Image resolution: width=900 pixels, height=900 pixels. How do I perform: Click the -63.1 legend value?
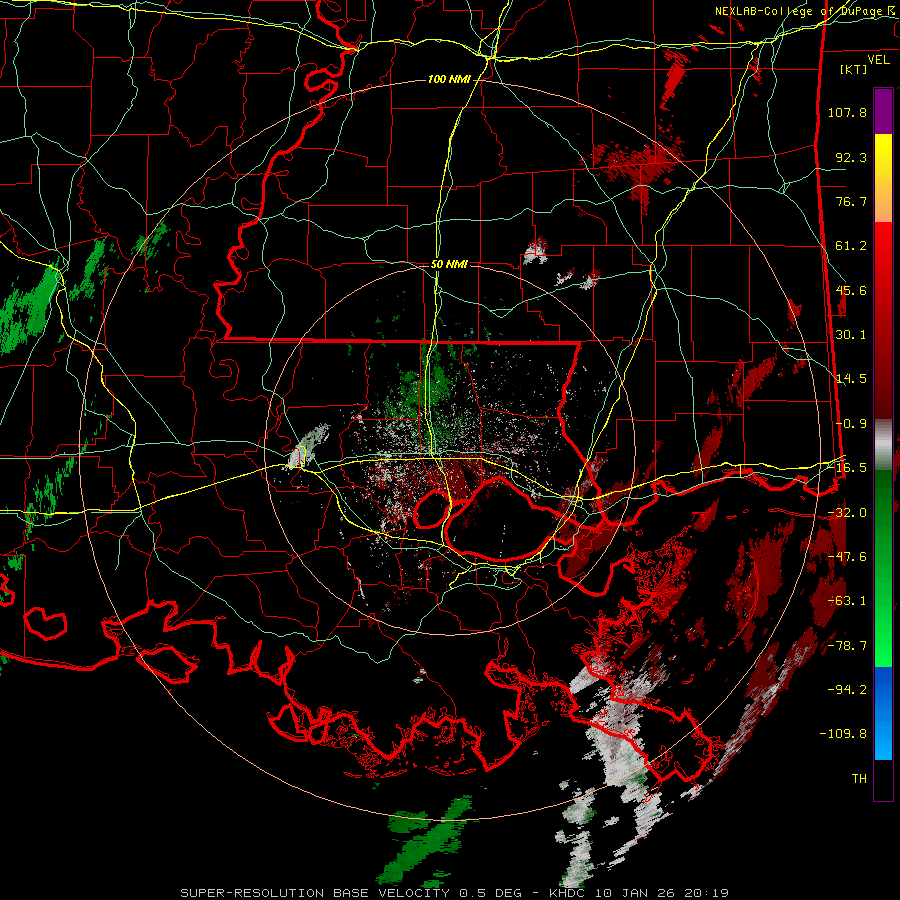click(847, 601)
